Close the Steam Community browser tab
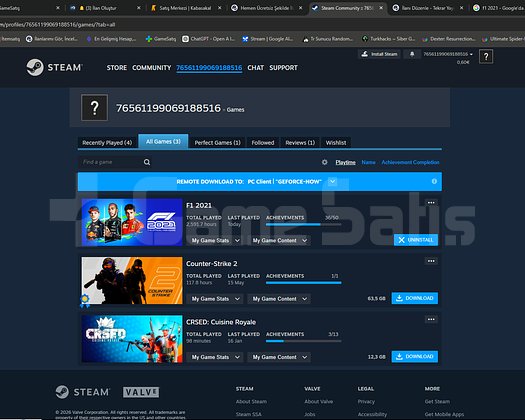This screenshot has height=420, width=525. tap(381, 8)
